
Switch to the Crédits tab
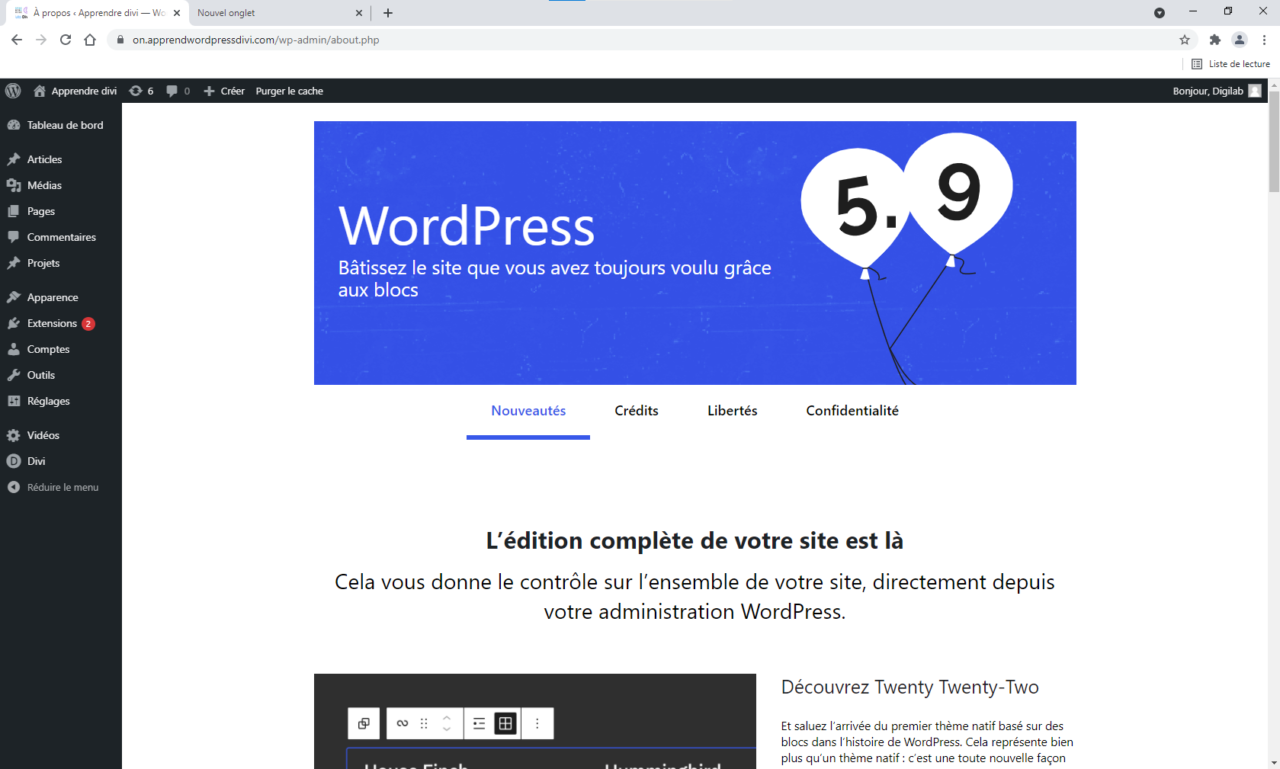(636, 411)
